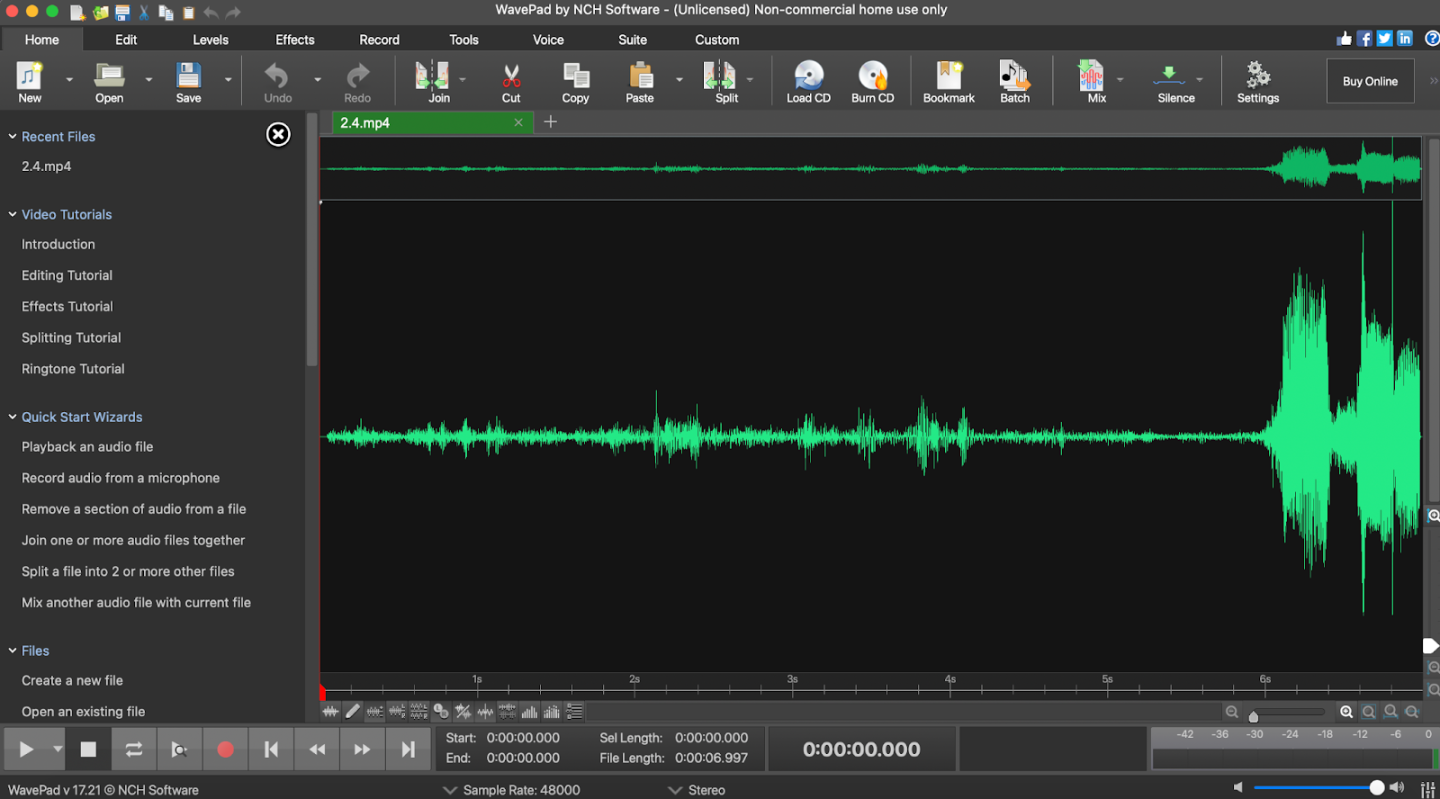Apply Silence to the audio
Viewport: 1440px width, 799px height.
(1174, 80)
